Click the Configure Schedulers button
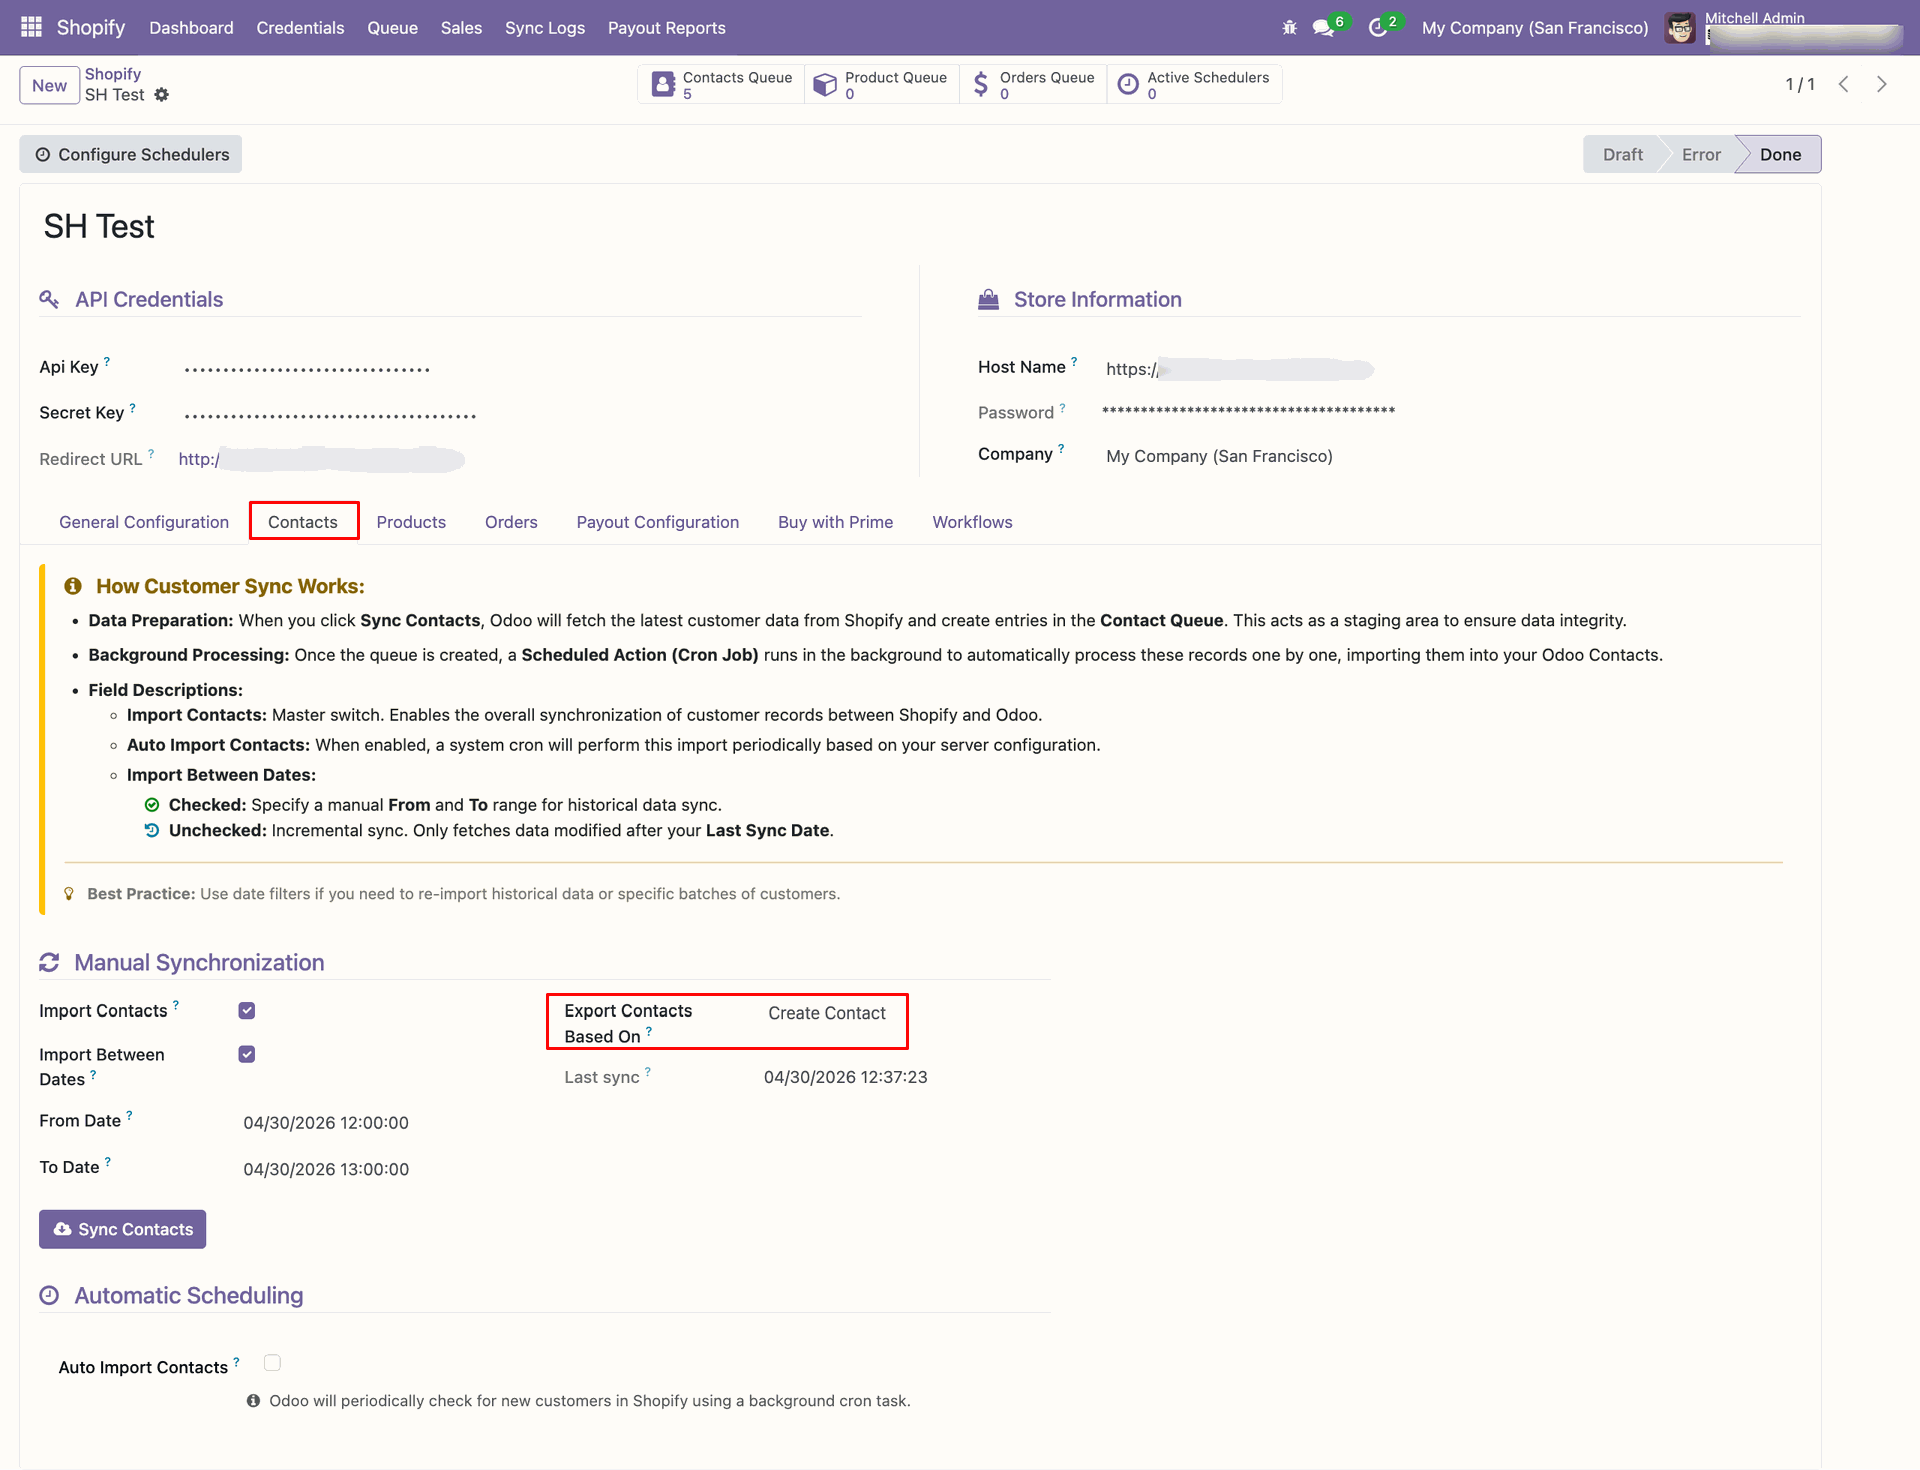Screen dimensions: 1920x1470 point(131,154)
